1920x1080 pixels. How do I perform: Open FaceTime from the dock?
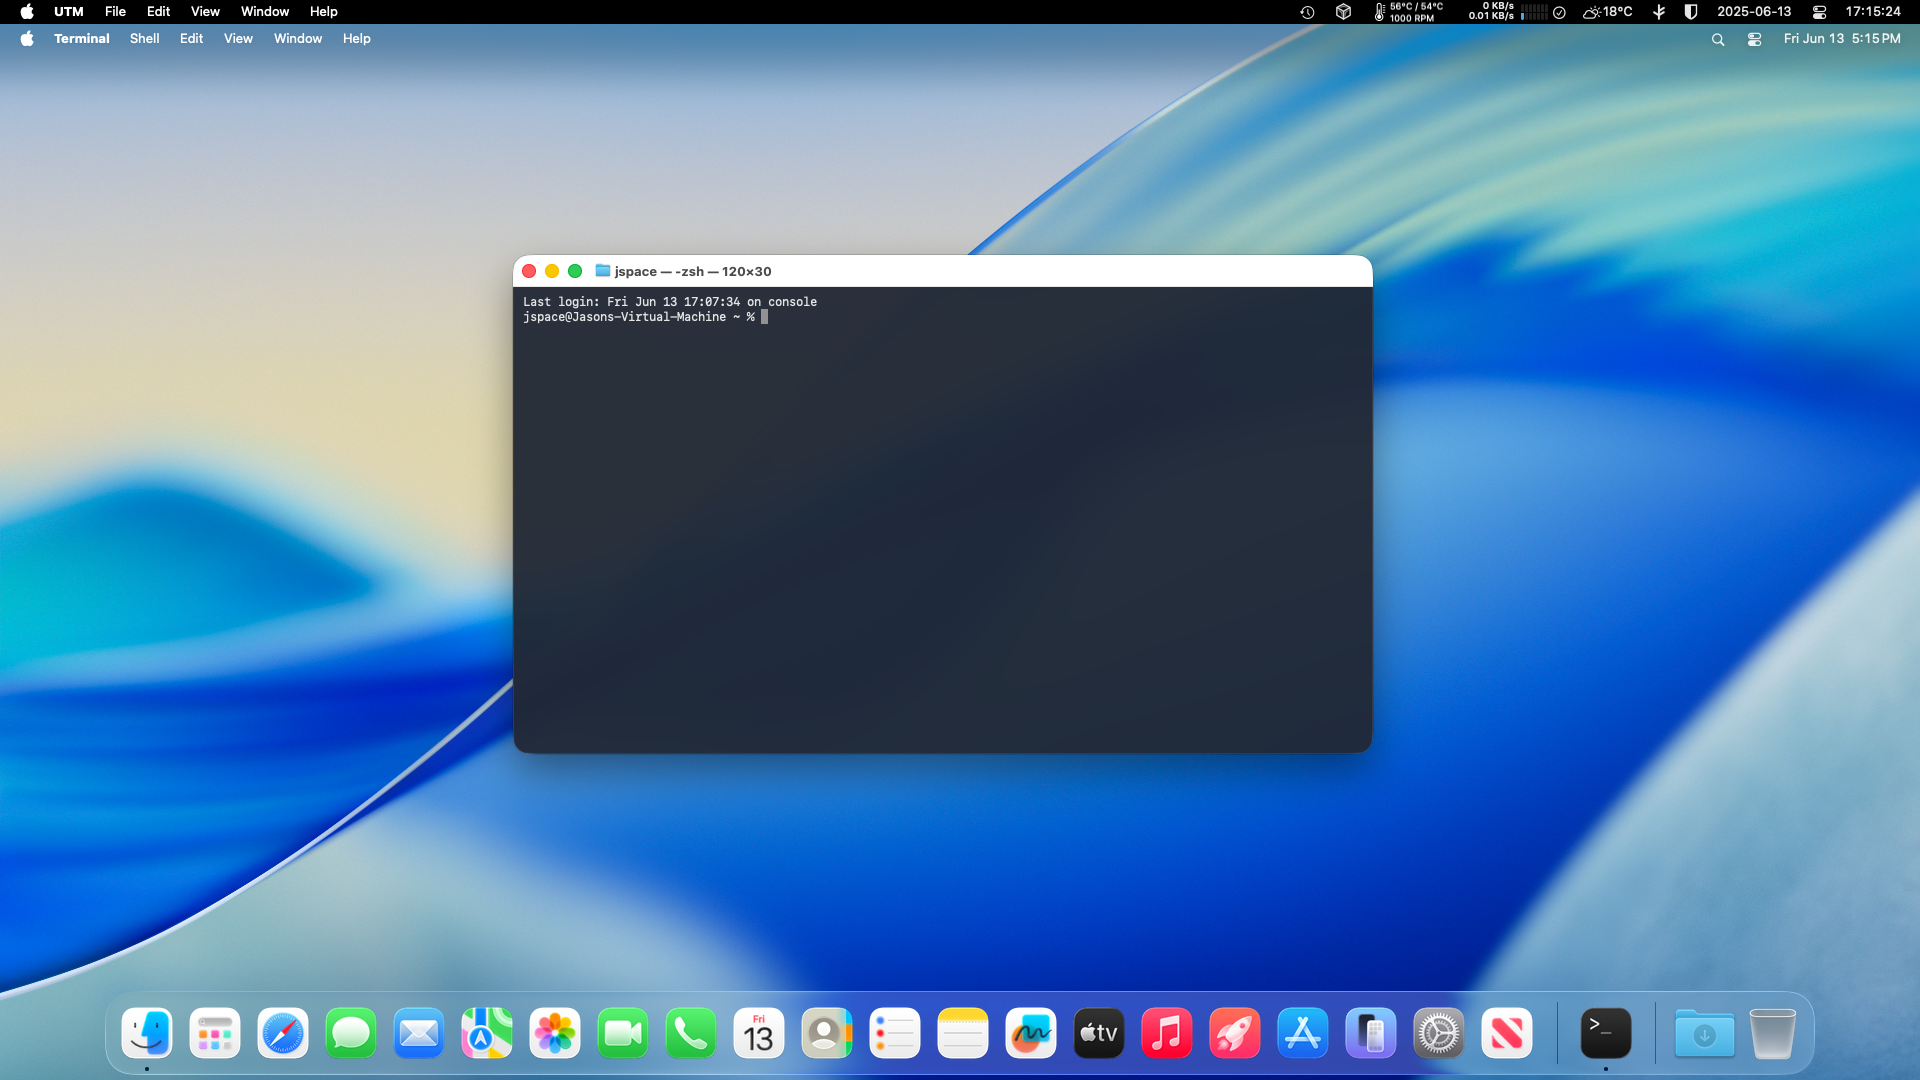pyautogui.click(x=623, y=1034)
